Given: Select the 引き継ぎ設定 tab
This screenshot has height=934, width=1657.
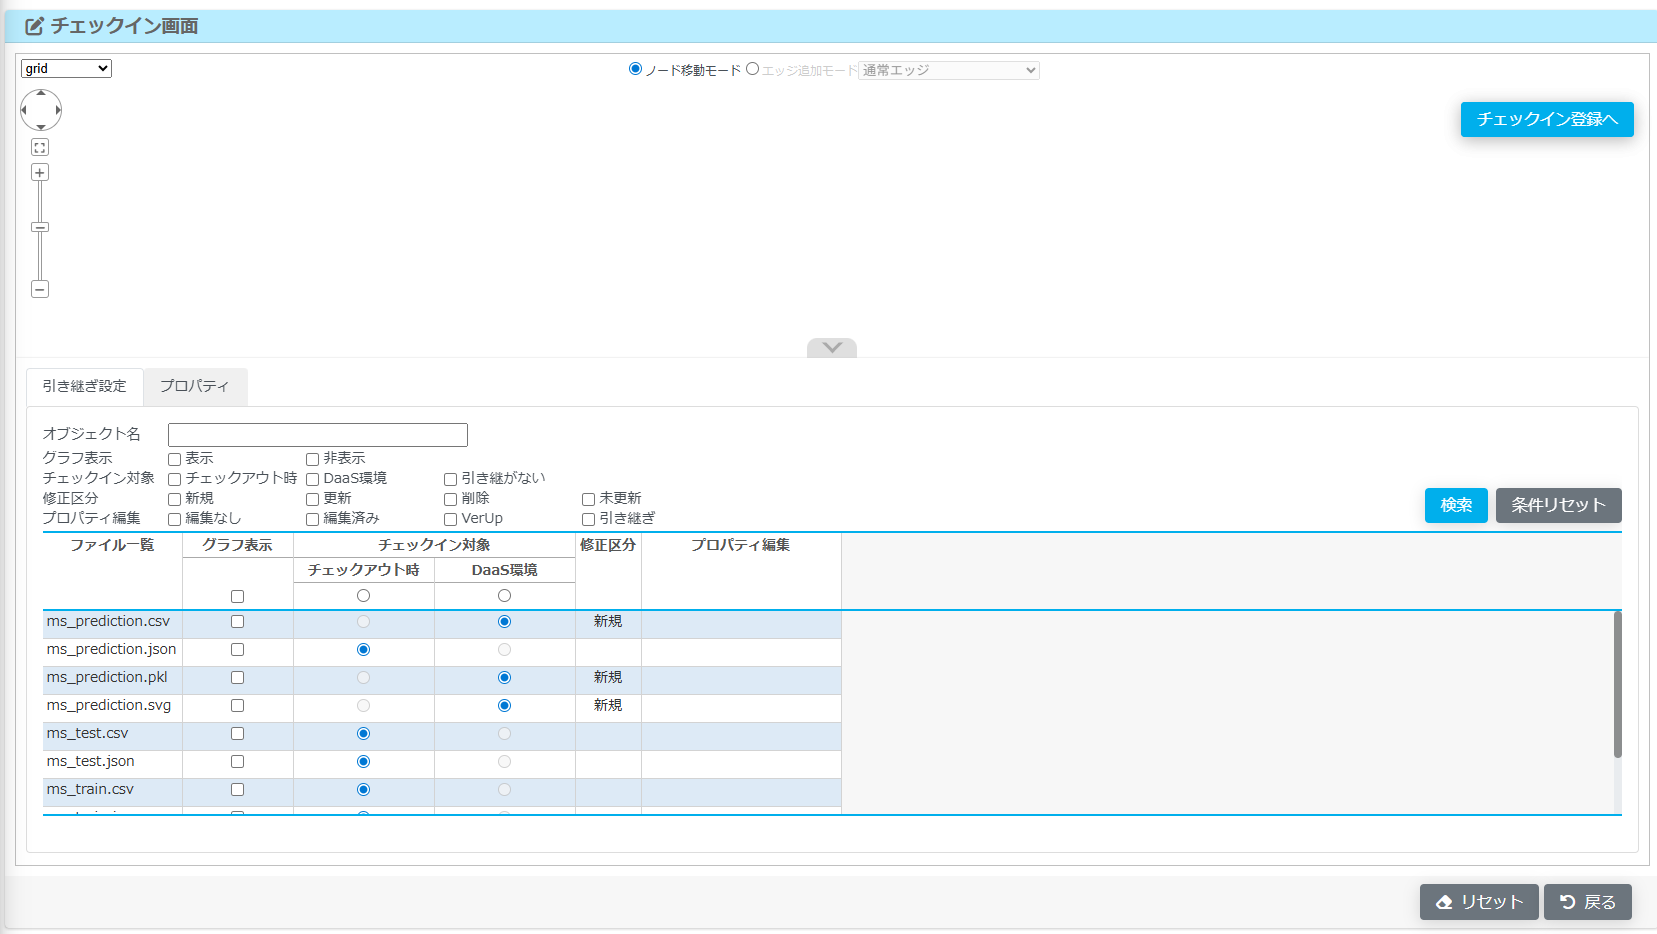Looking at the screenshot, I should (85, 386).
